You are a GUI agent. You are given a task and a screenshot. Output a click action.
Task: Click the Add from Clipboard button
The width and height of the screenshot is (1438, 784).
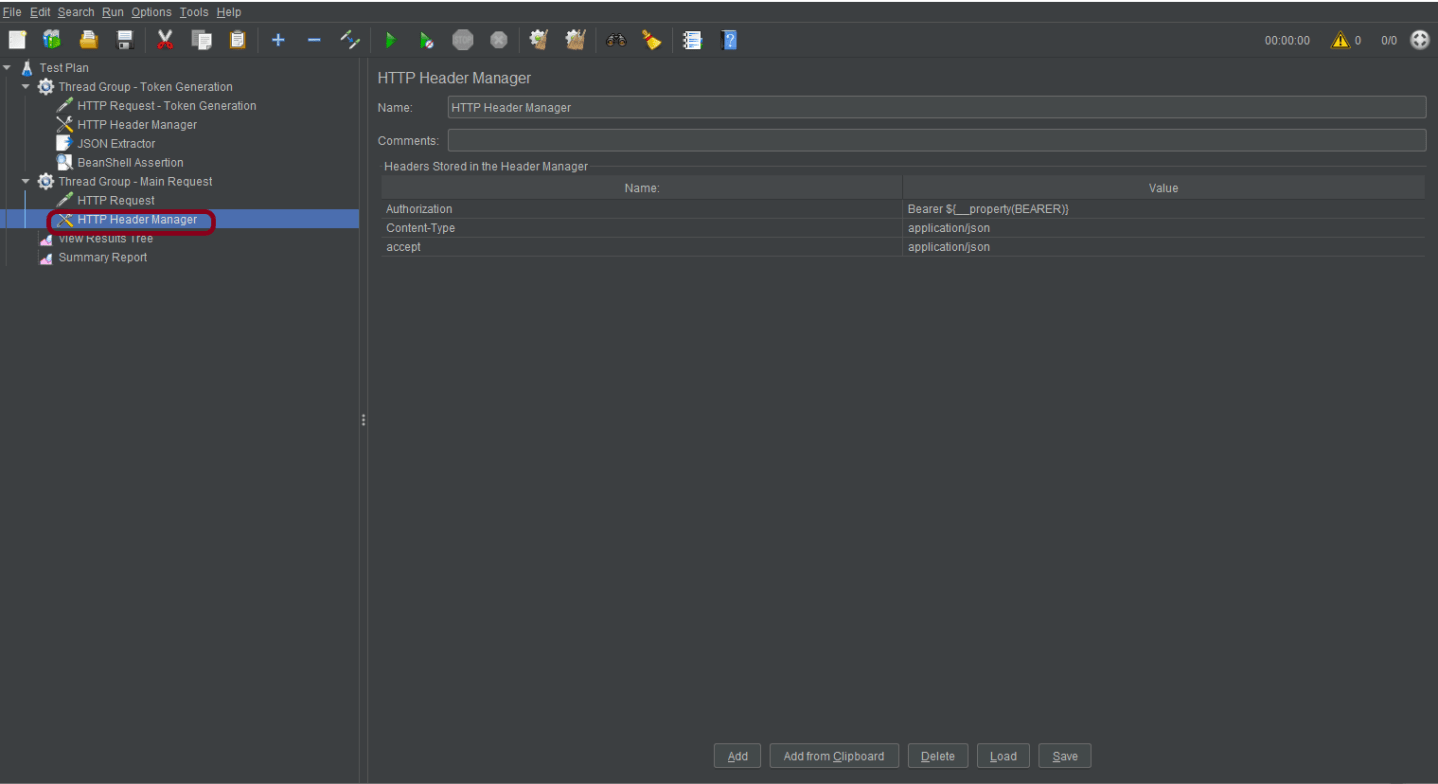point(833,755)
